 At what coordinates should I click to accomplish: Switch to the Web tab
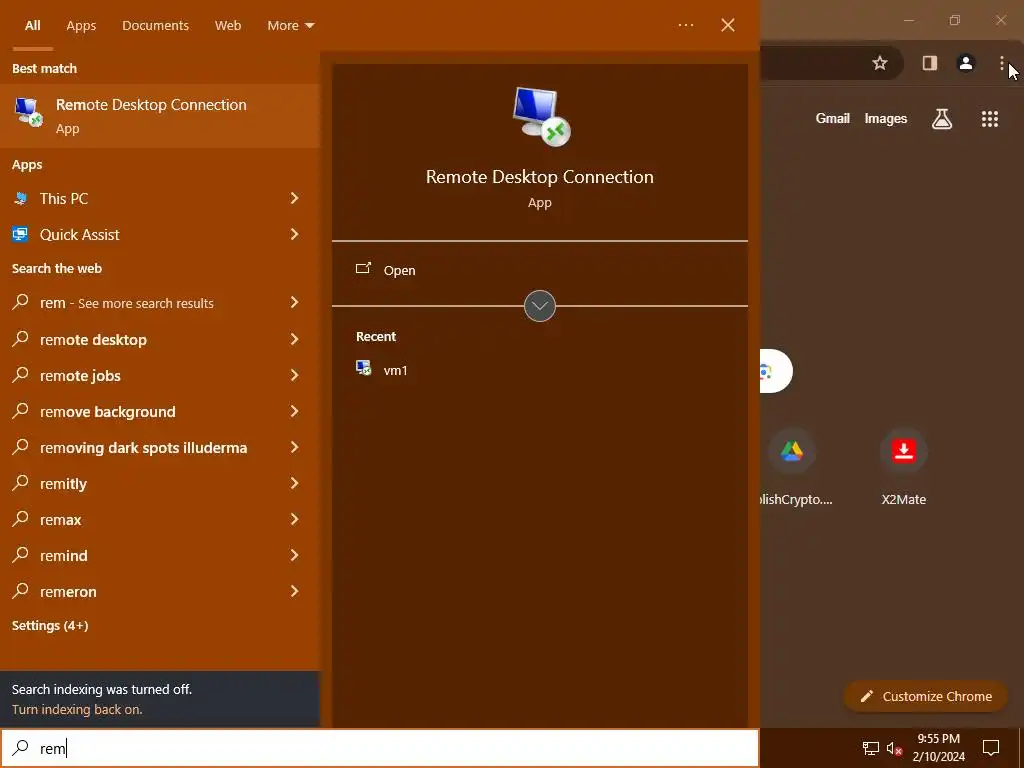228,25
